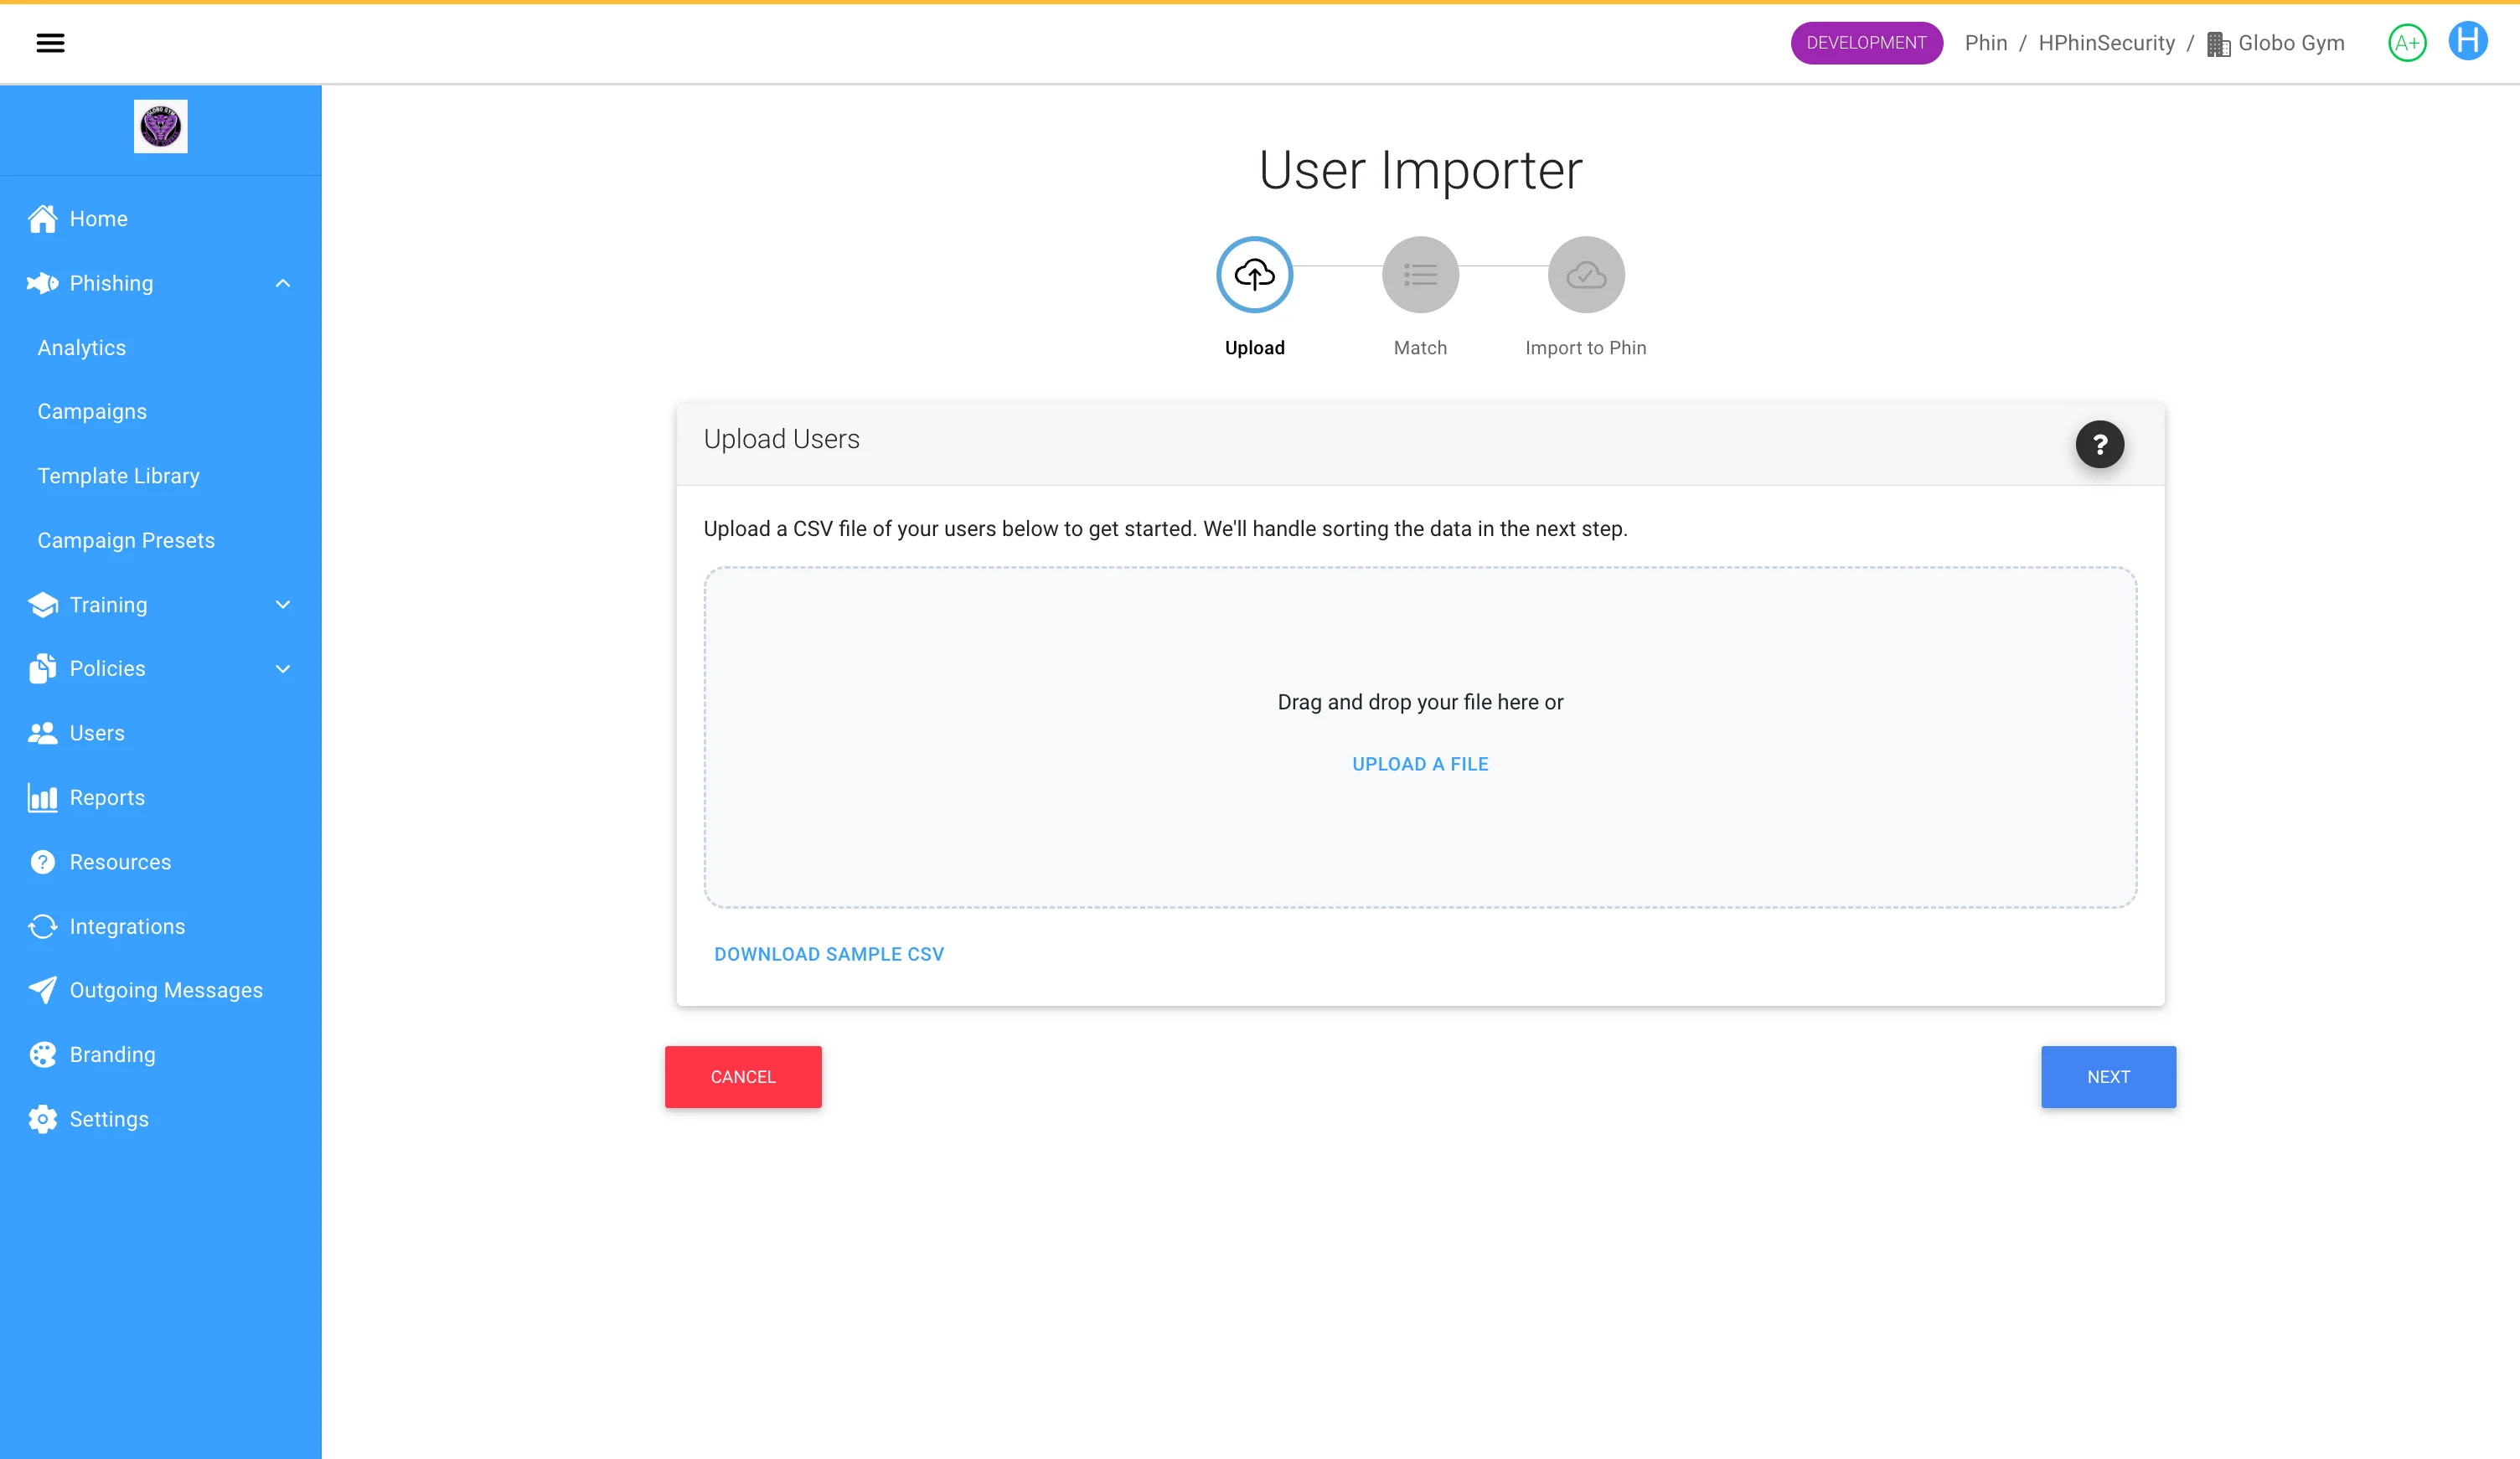
Task: Collapse the Phishing section chevron
Action: (283, 284)
